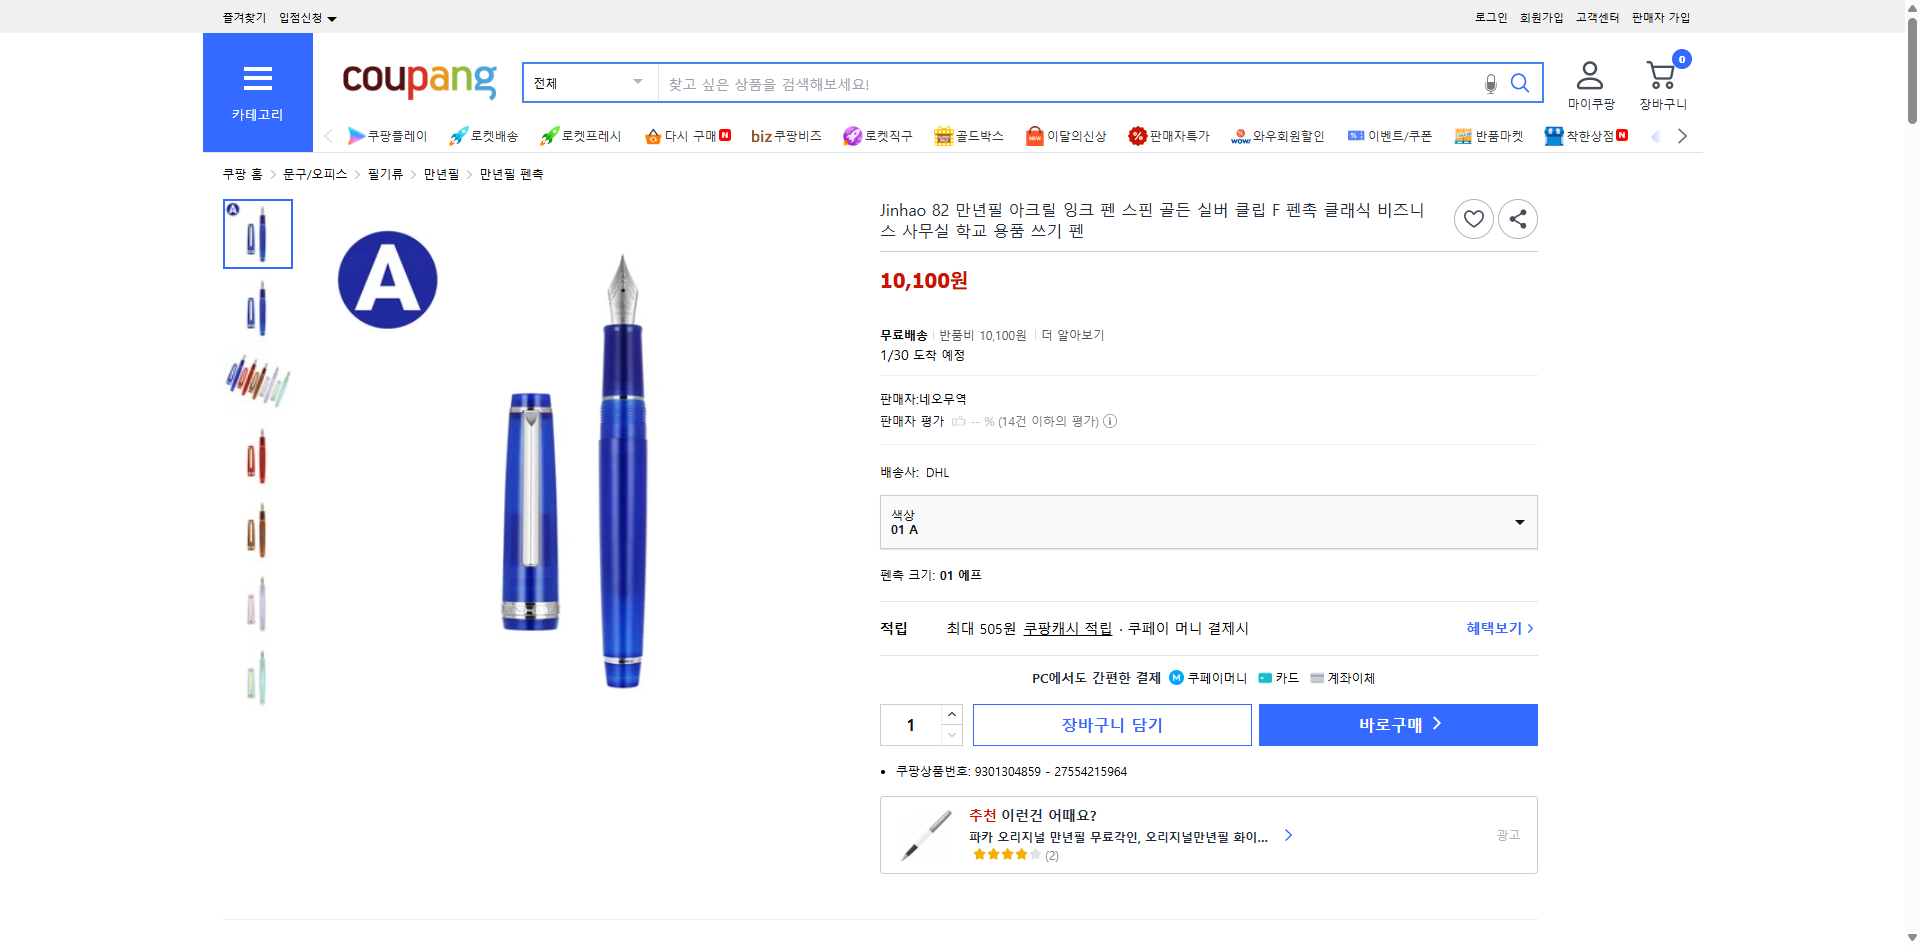The width and height of the screenshot is (1920, 945).
Task: Click the 이벤트/쿠폰 menu item
Action: click(1390, 135)
